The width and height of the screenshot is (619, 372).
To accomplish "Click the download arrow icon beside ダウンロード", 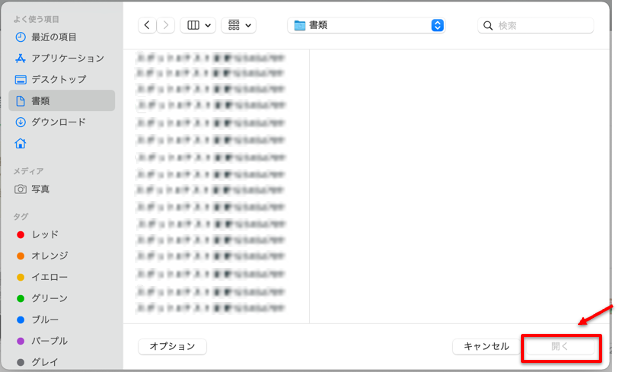I will tap(21, 122).
